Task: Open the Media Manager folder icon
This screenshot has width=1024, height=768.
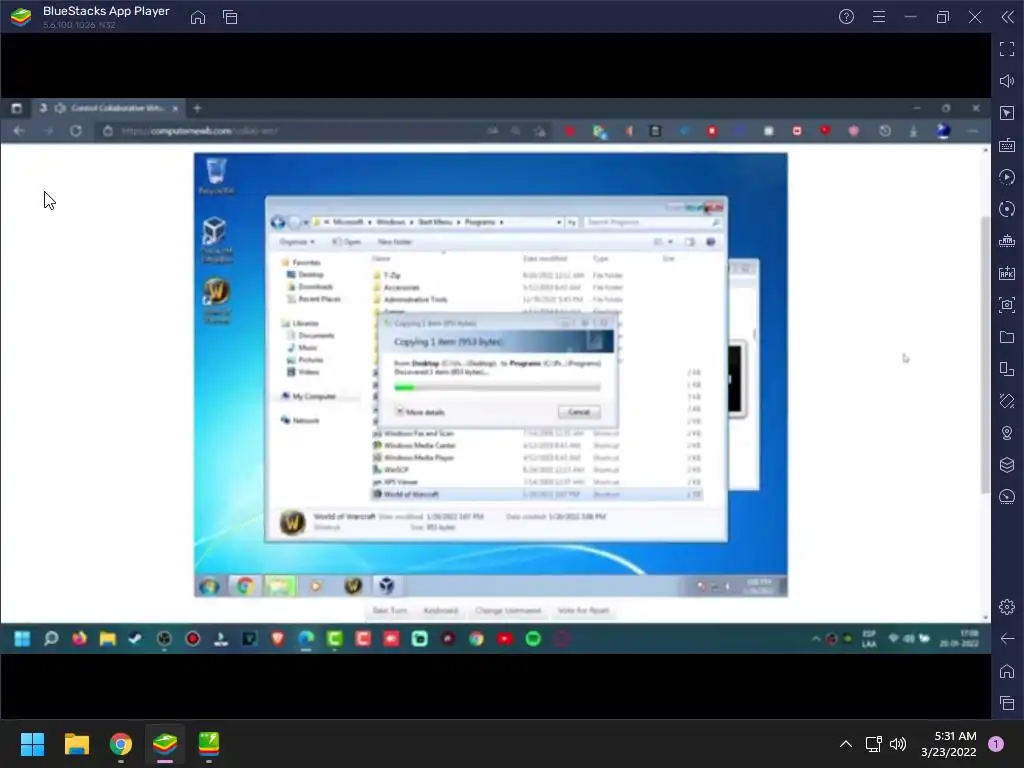Action: 1007,337
